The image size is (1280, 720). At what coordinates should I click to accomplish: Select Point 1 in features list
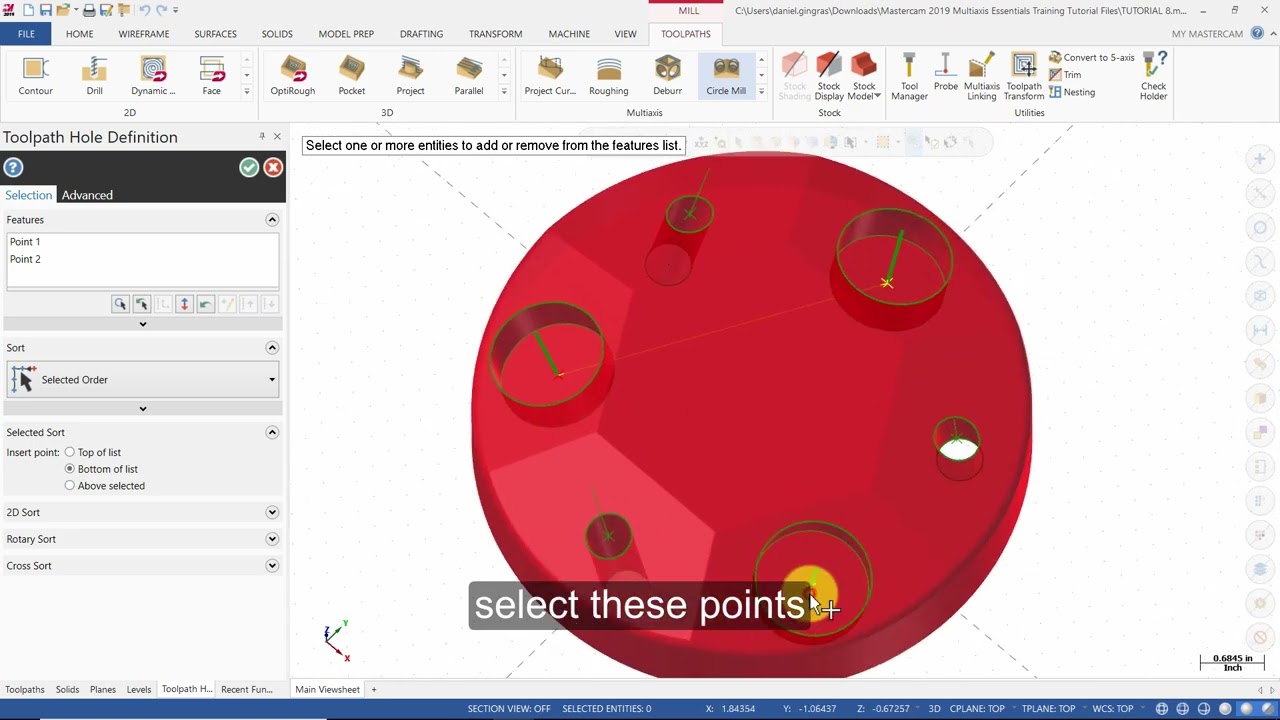tap(25, 242)
